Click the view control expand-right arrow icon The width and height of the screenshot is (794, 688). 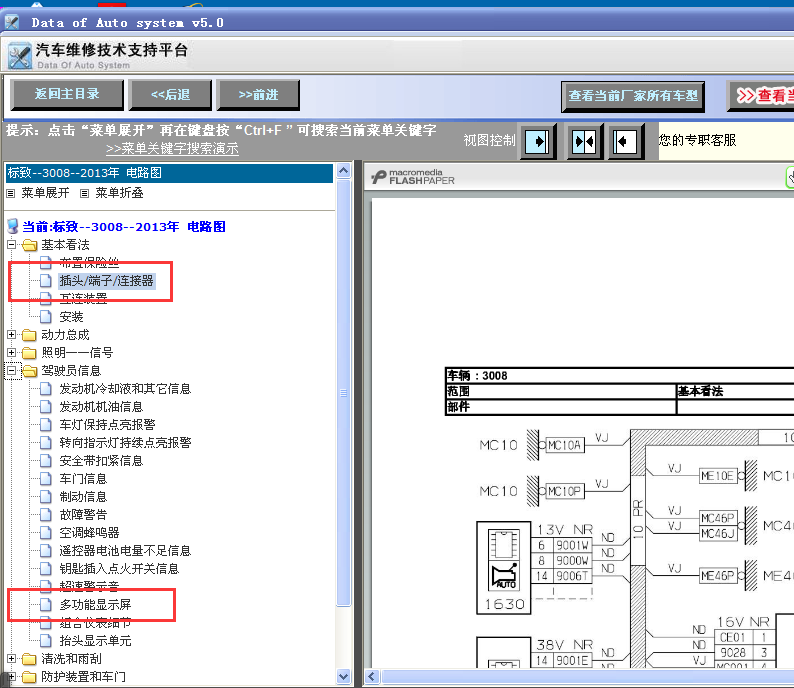point(538,141)
